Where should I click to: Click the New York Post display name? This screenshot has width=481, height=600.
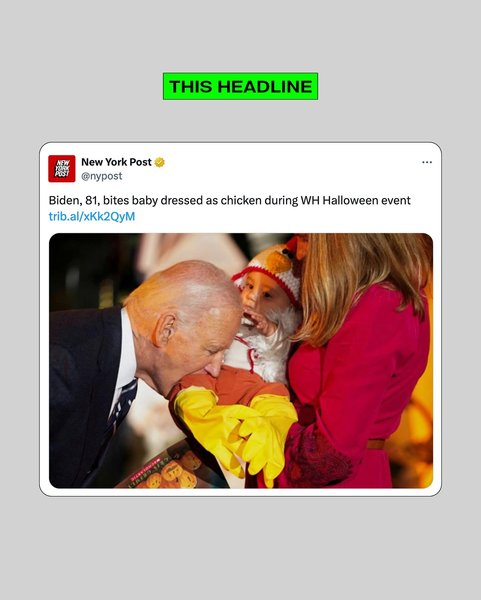(116, 162)
